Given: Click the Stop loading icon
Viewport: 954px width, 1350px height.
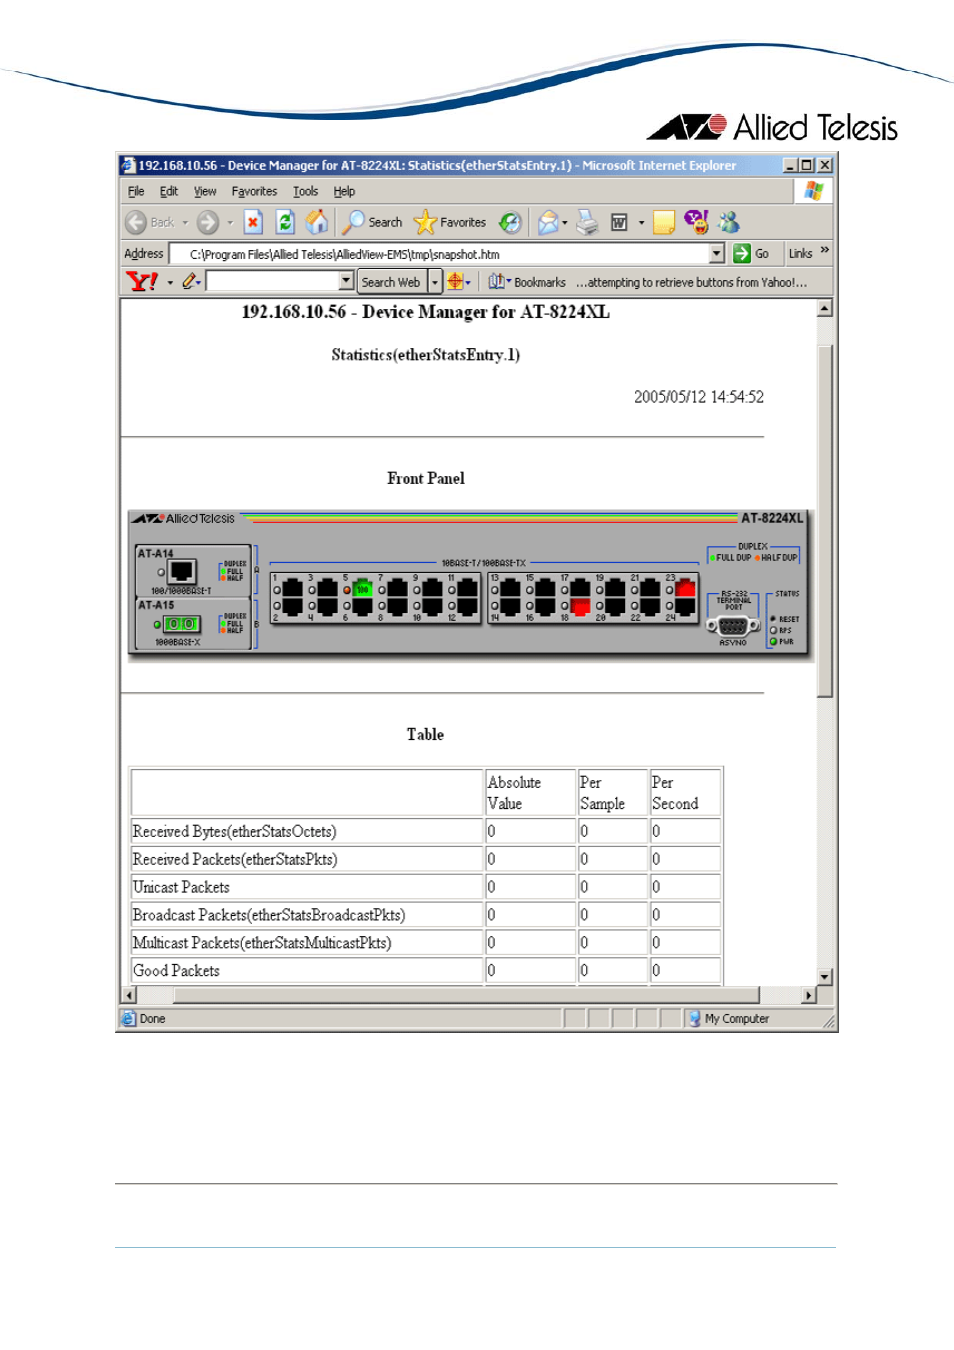Looking at the screenshot, I should point(254,222).
